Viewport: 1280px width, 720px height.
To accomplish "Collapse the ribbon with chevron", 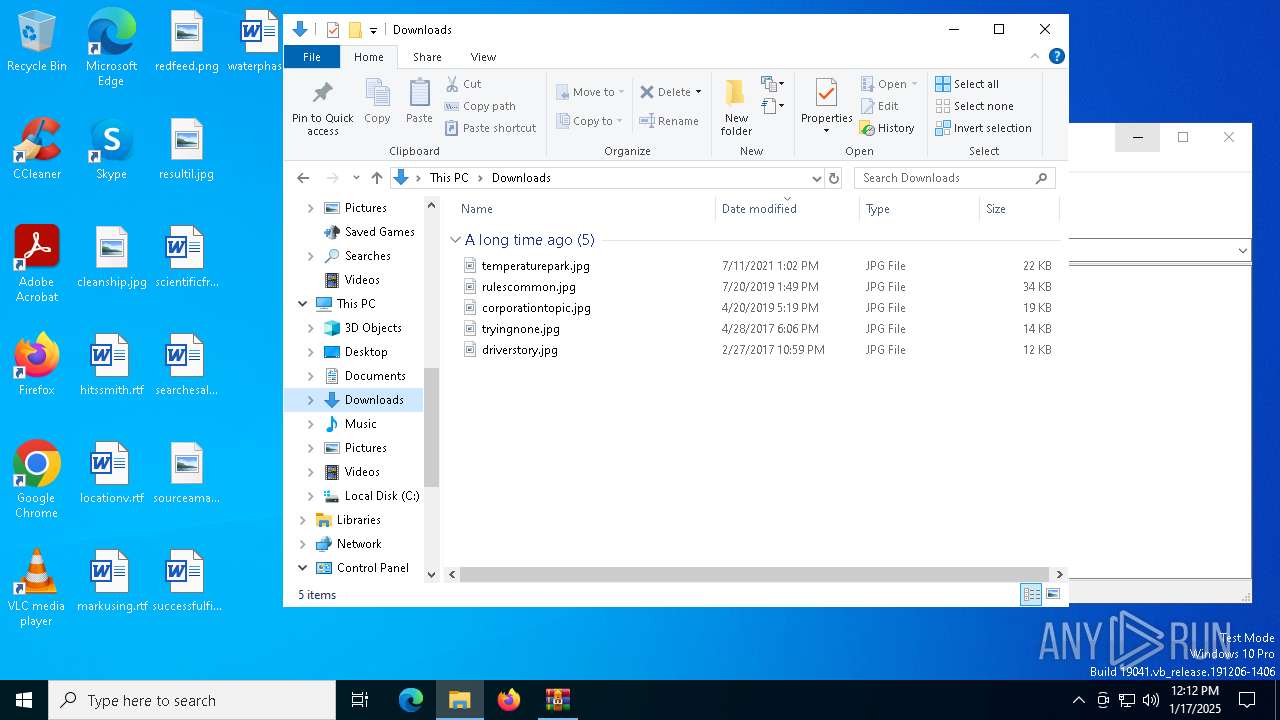I will [x=1035, y=57].
